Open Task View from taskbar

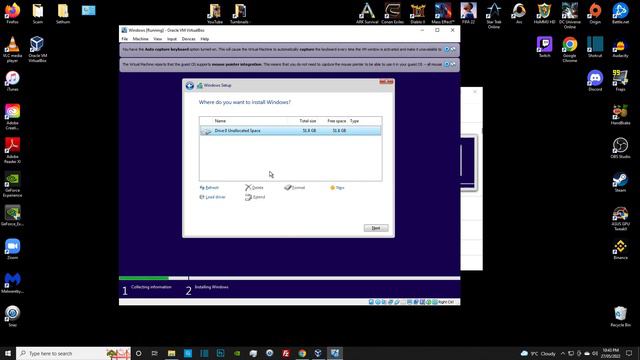(155, 353)
